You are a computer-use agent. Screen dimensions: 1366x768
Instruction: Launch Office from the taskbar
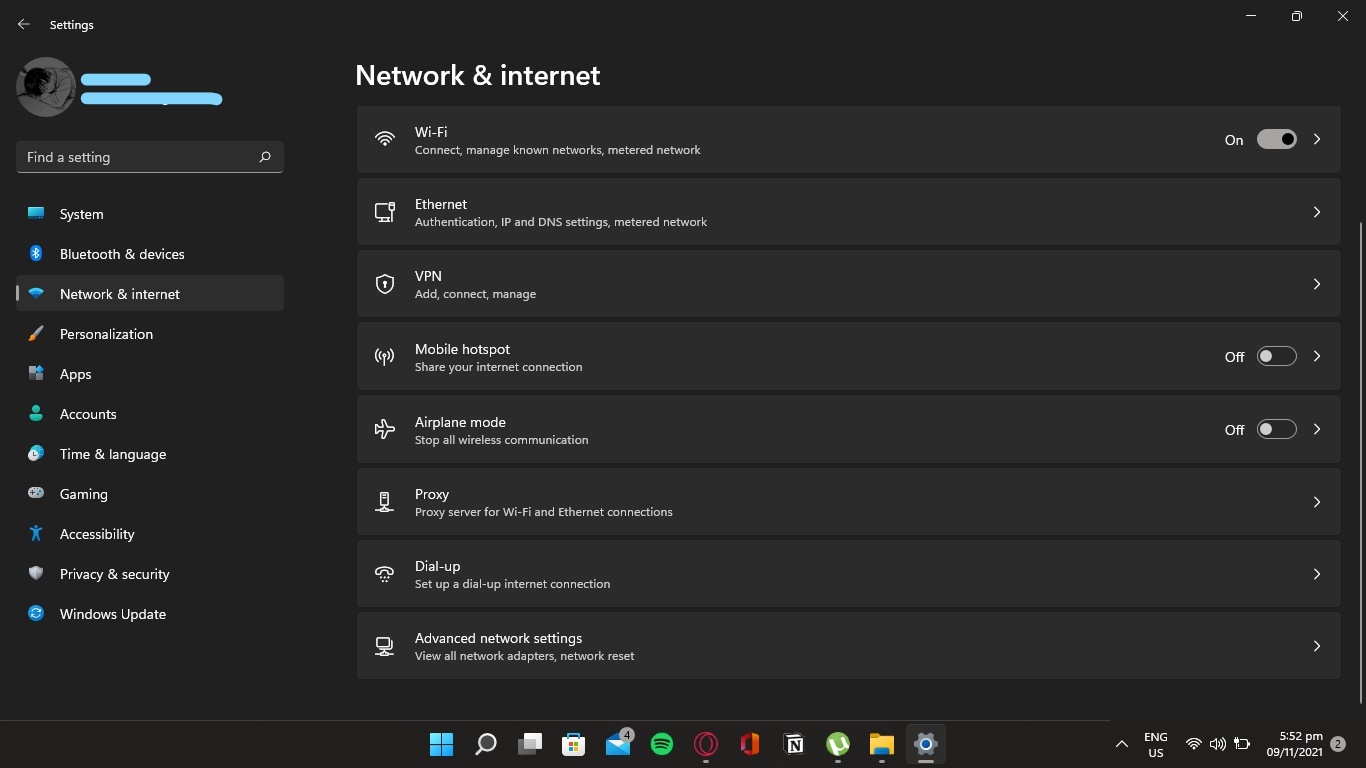tap(750, 744)
